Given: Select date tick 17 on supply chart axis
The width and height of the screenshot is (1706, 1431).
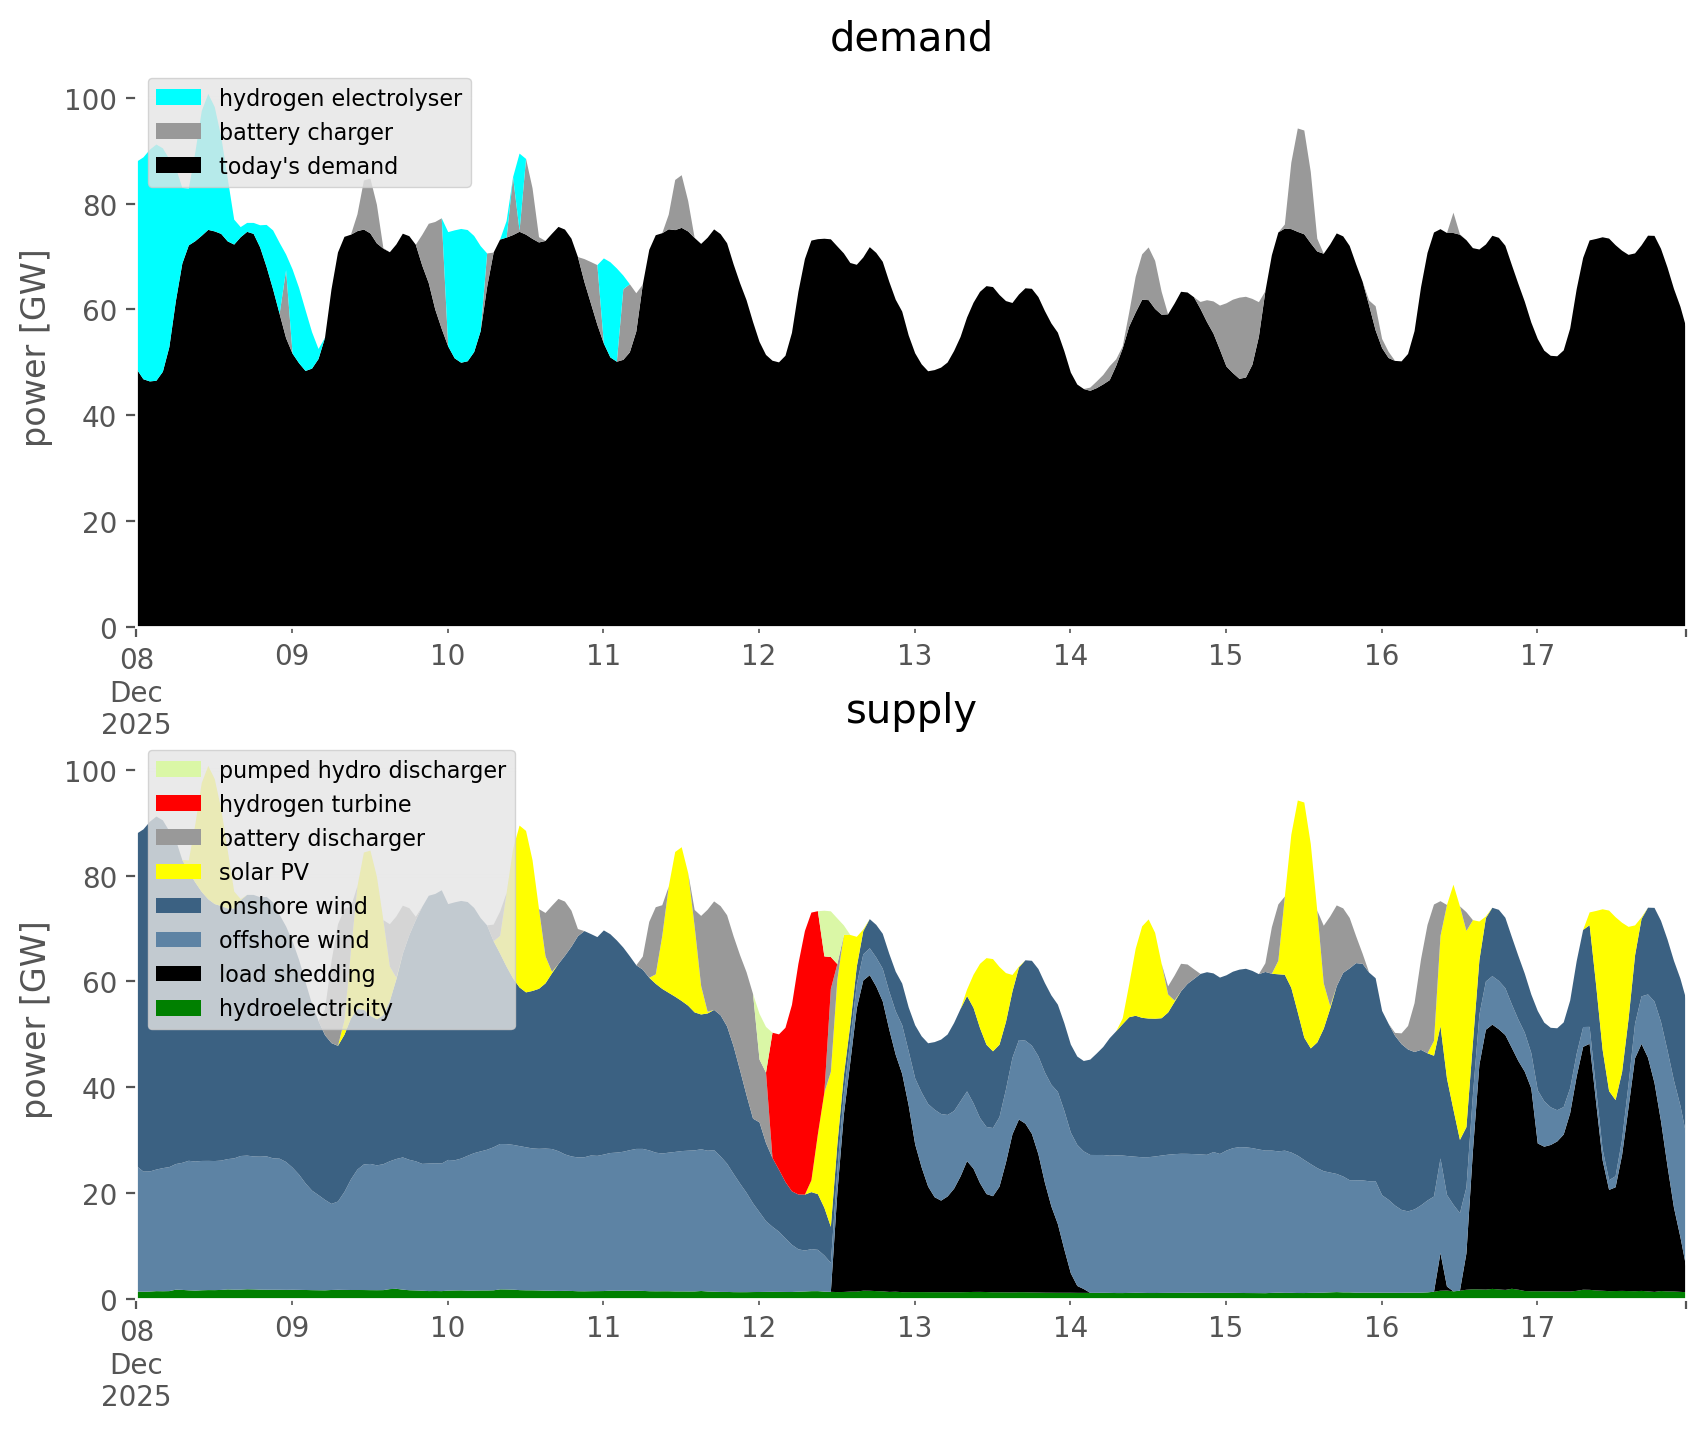Looking at the screenshot, I should coord(1536,1328).
